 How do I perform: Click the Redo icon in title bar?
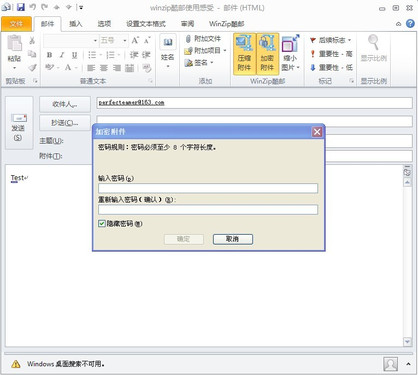(44, 7)
